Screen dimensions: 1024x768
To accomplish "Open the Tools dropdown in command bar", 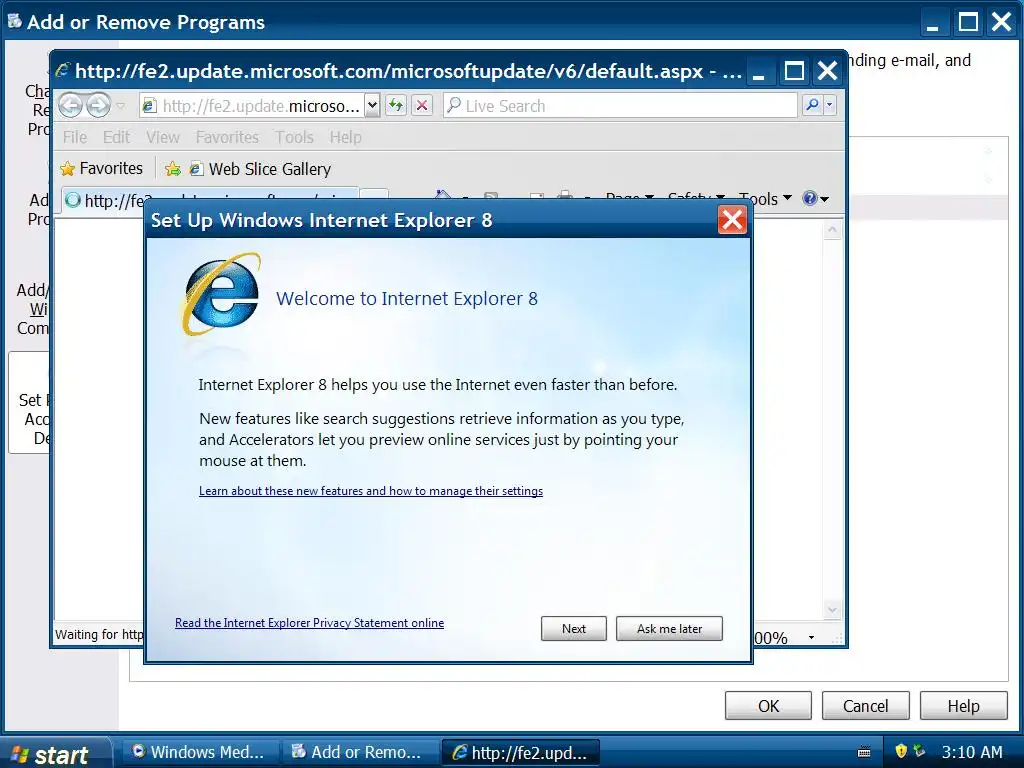I will 765,199.
